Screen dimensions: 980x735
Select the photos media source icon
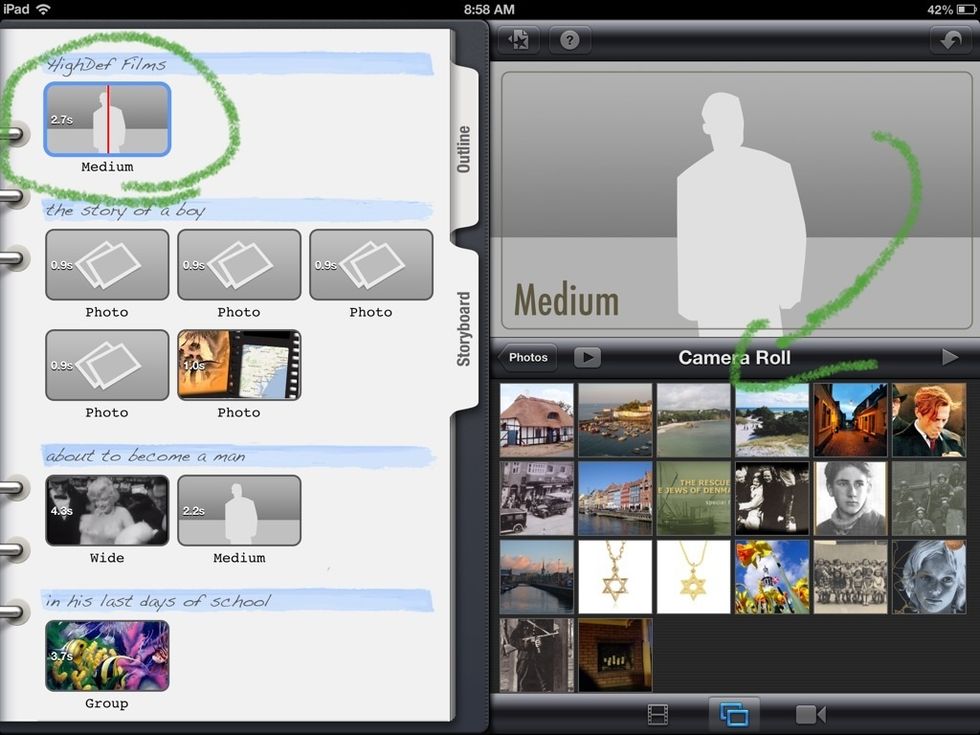(x=735, y=714)
